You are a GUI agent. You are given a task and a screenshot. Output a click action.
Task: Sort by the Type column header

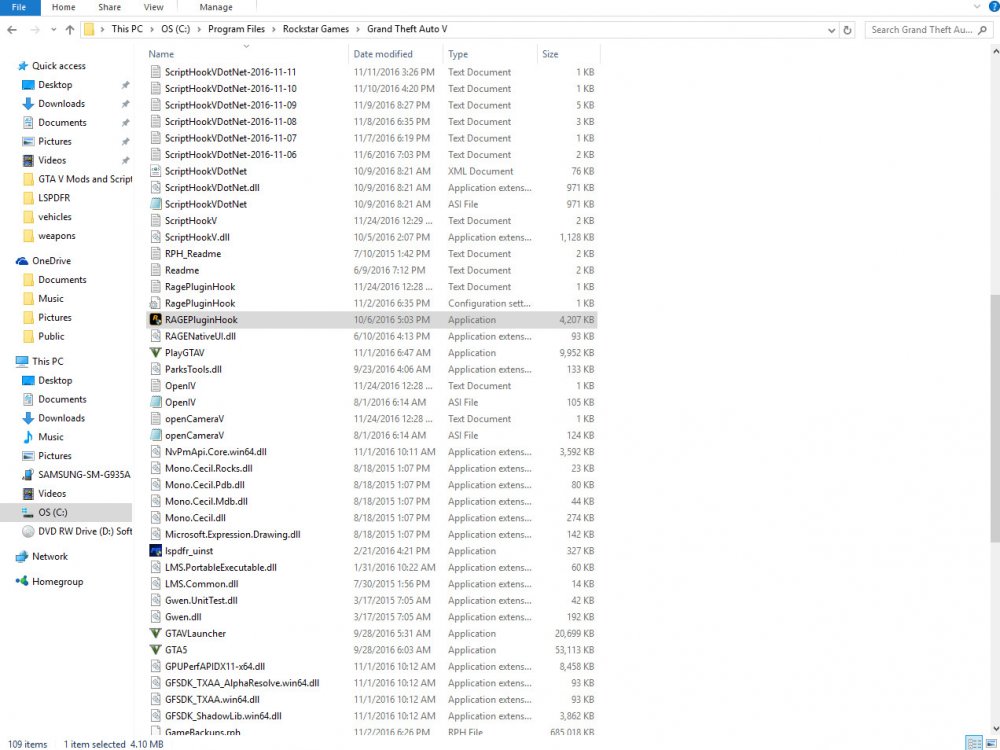point(490,54)
